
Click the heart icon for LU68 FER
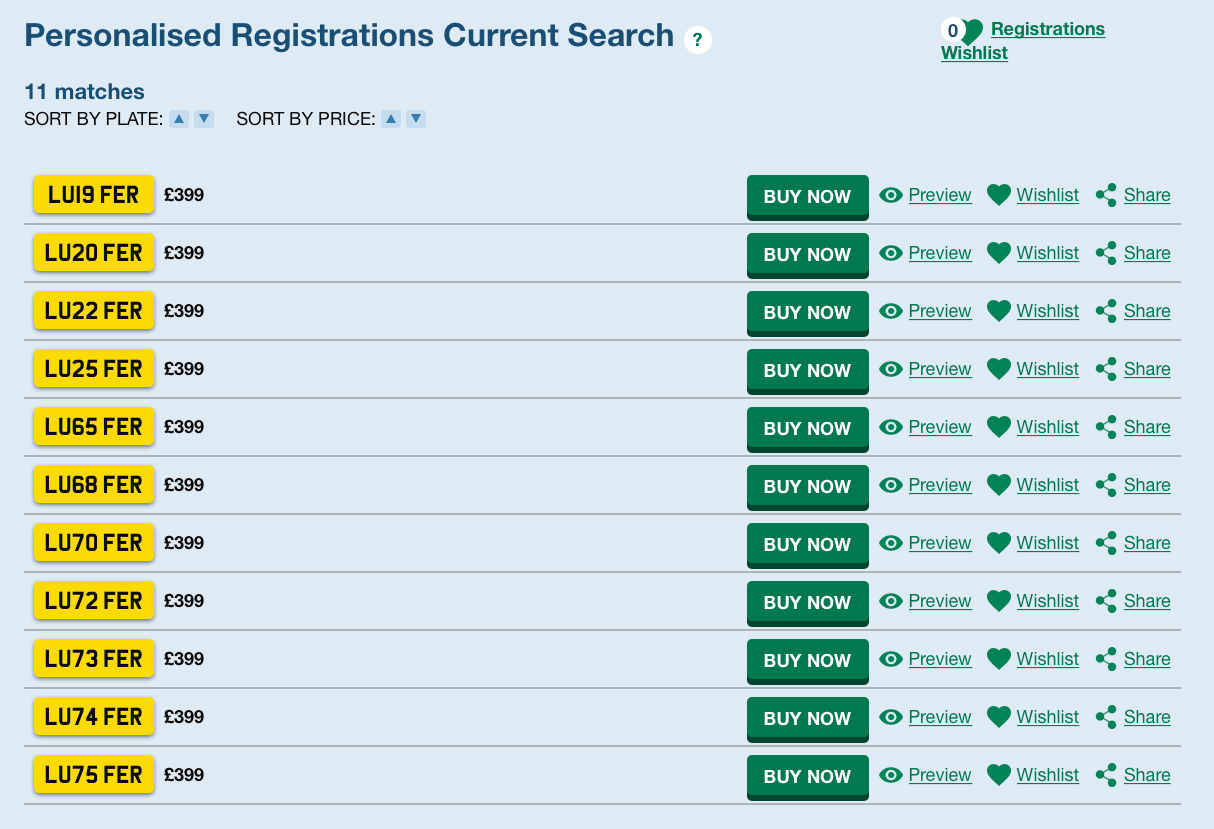click(999, 485)
